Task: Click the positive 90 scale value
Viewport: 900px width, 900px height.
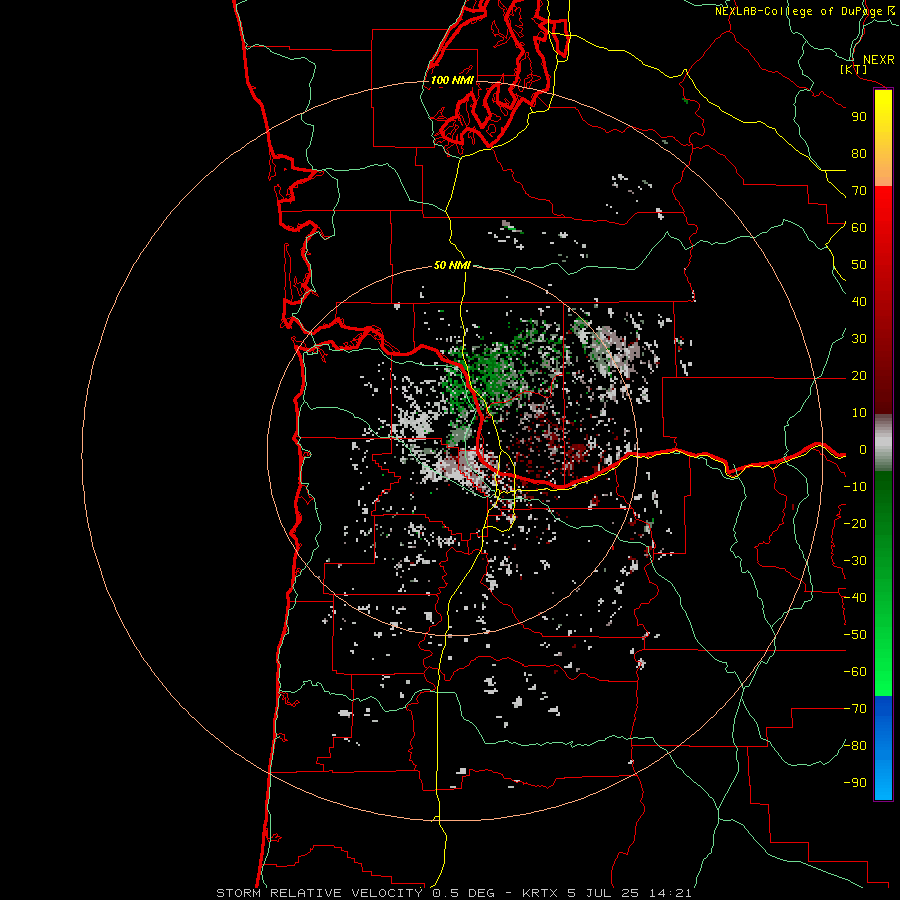Action: (859, 117)
